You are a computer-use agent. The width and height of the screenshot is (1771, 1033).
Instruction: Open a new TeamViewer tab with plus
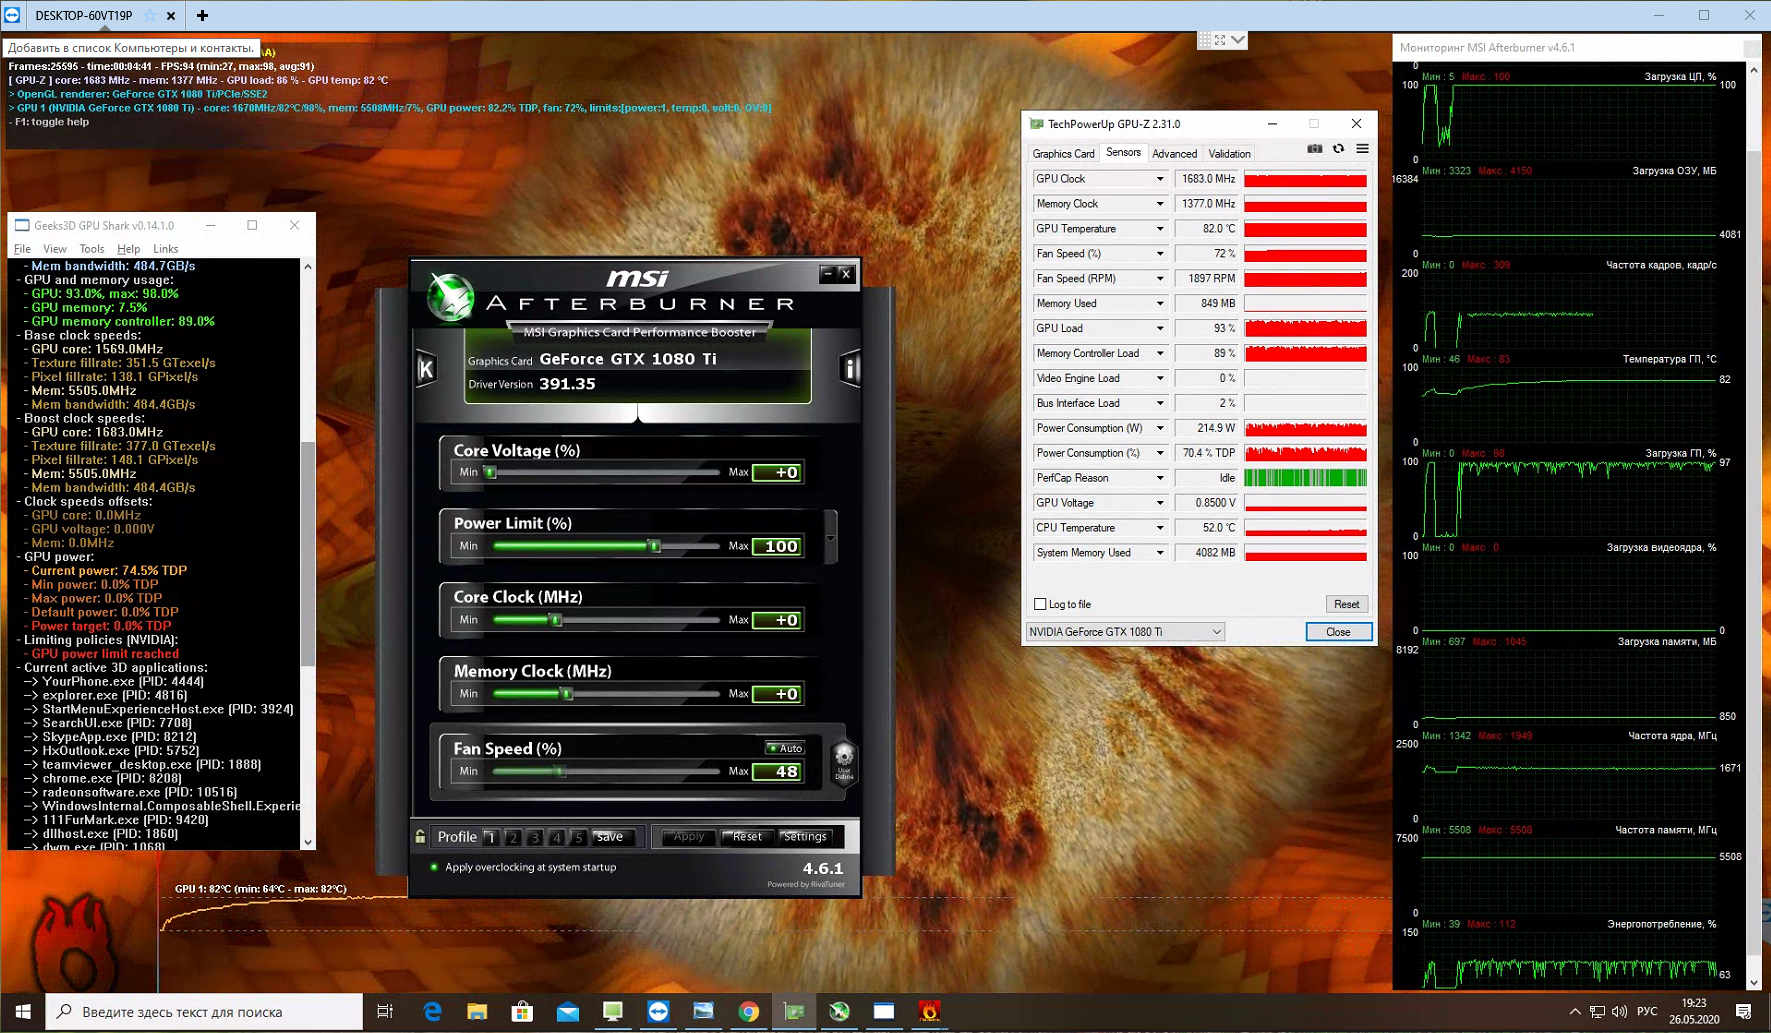pyautogui.click(x=202, y=15)
